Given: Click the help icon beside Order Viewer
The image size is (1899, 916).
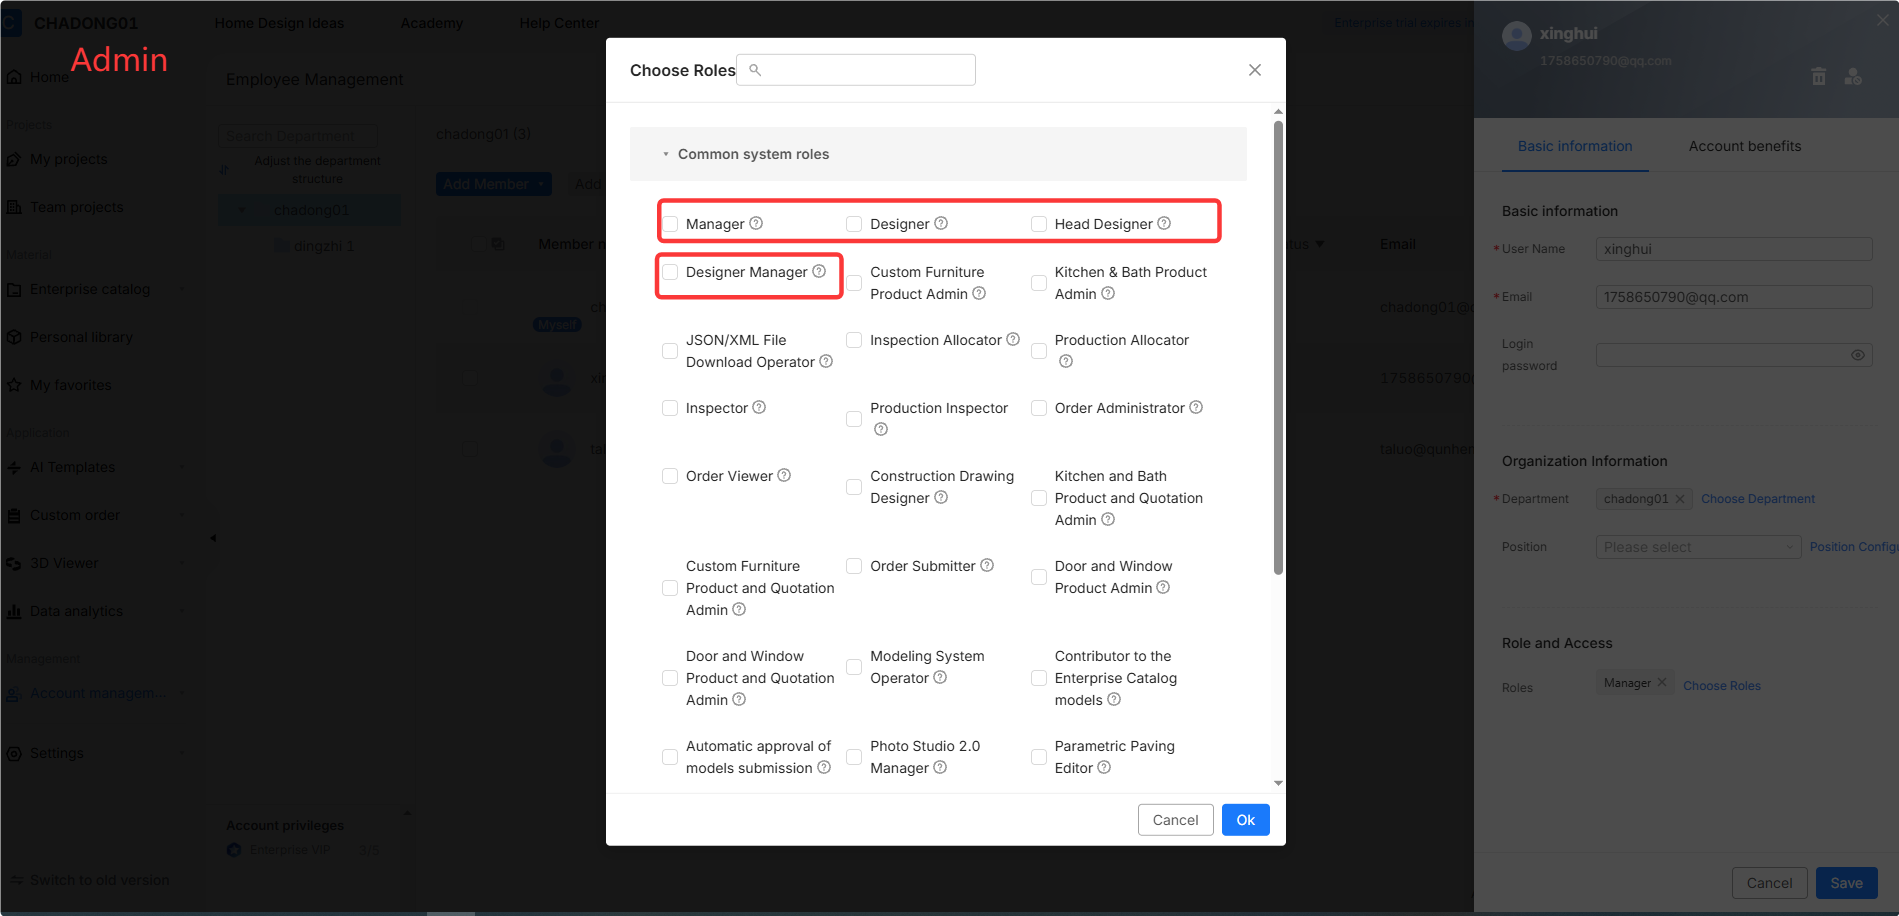Looking at the screenshot, I should tap(784, 475).
